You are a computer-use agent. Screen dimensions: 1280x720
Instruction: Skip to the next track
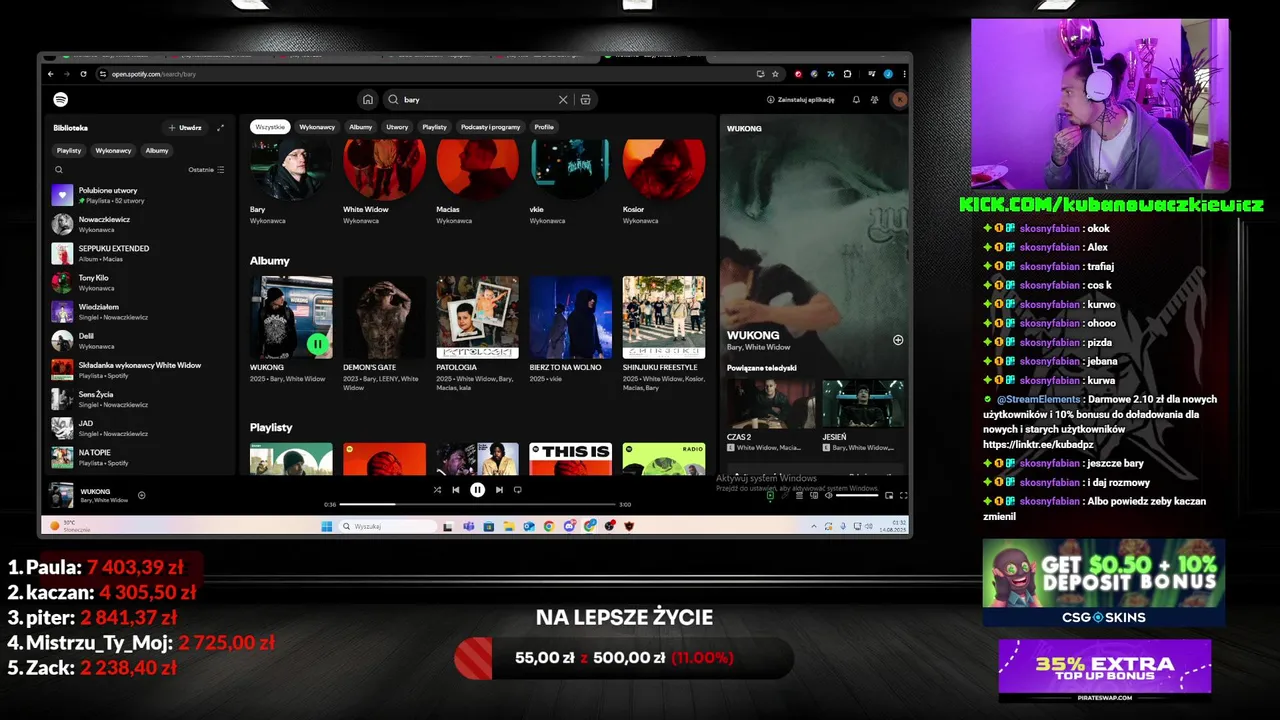click(499, 490)
